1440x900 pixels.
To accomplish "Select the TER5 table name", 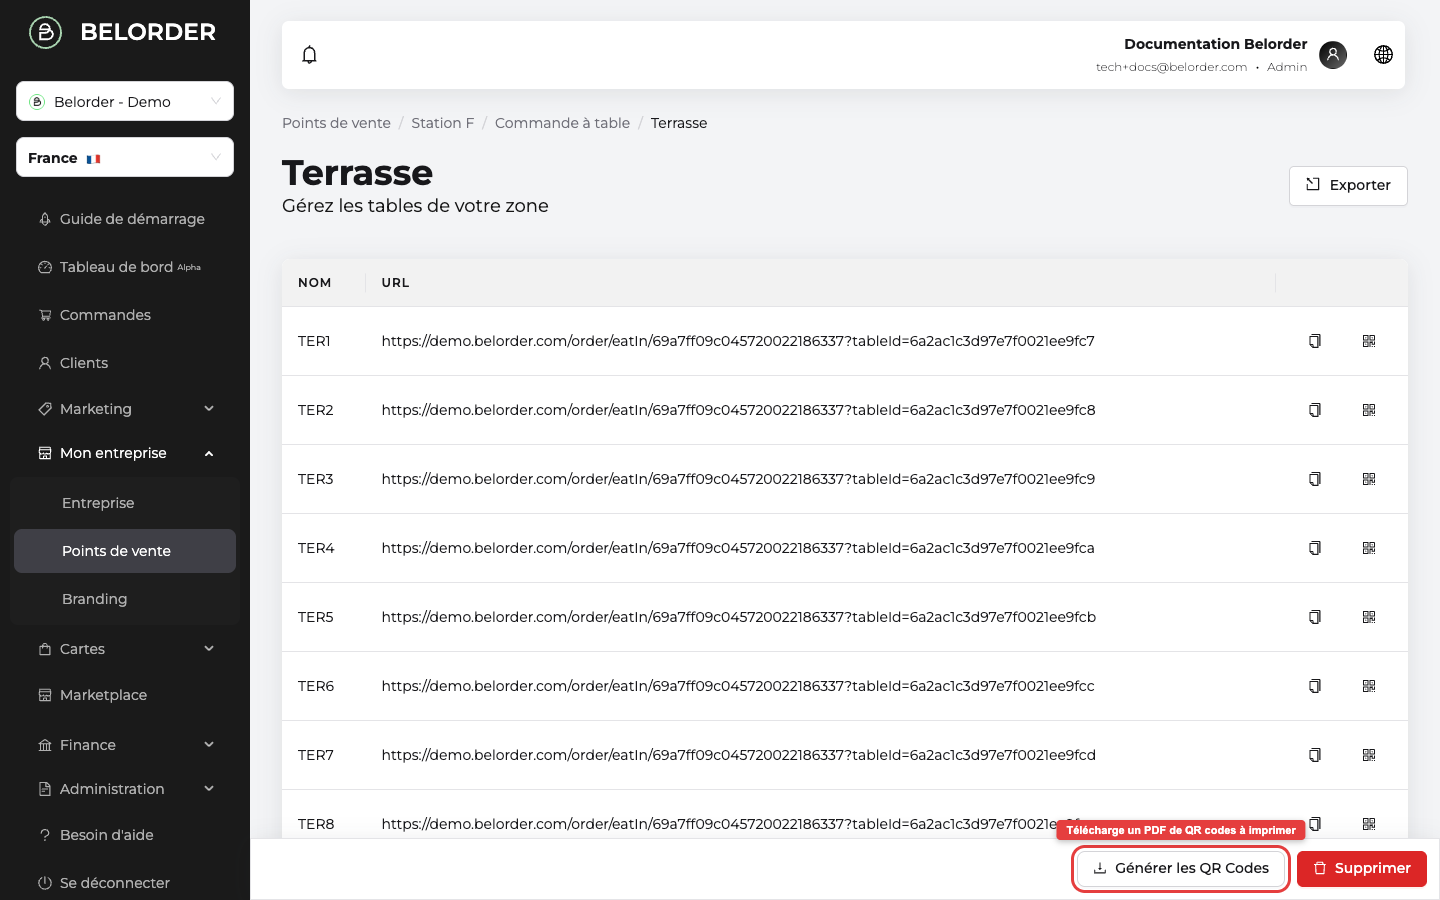I will click(316, 617).
